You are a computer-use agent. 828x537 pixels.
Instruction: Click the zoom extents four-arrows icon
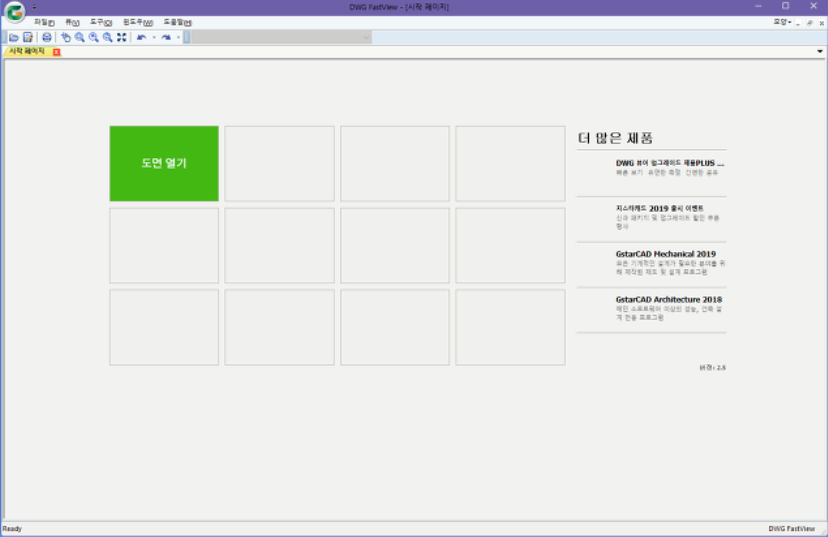[122, 37]
